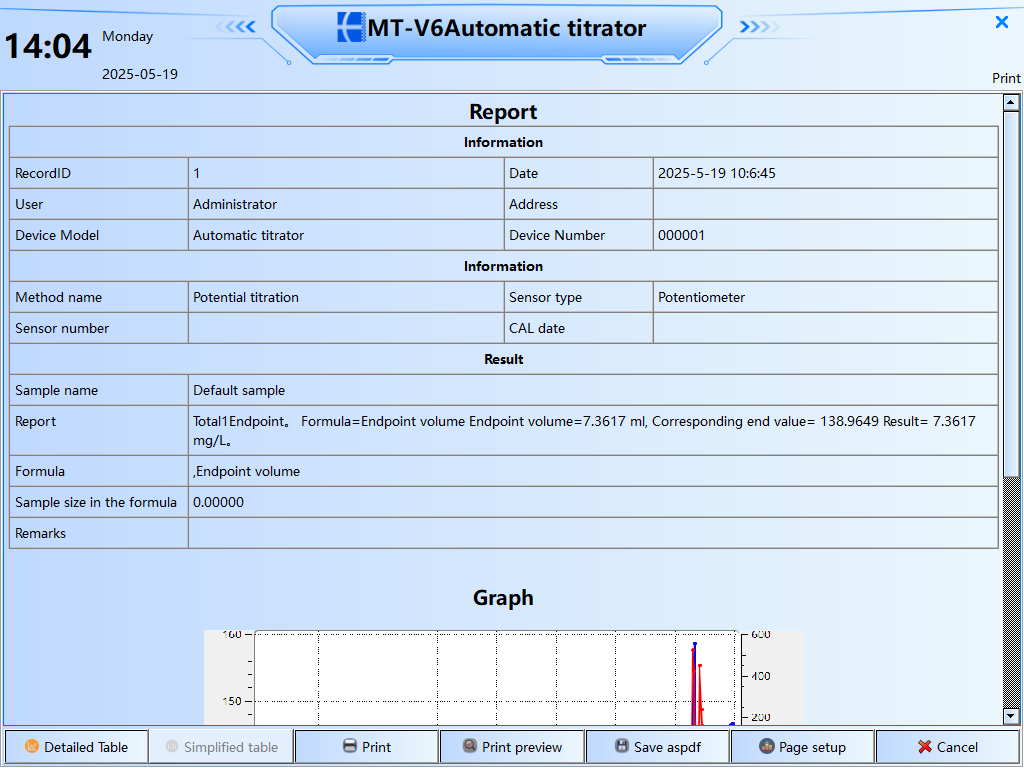The width and height of the screenshot is (1024, 768).
Task: Click the printer icon on Print button
Action: click(x=349, y=747)
